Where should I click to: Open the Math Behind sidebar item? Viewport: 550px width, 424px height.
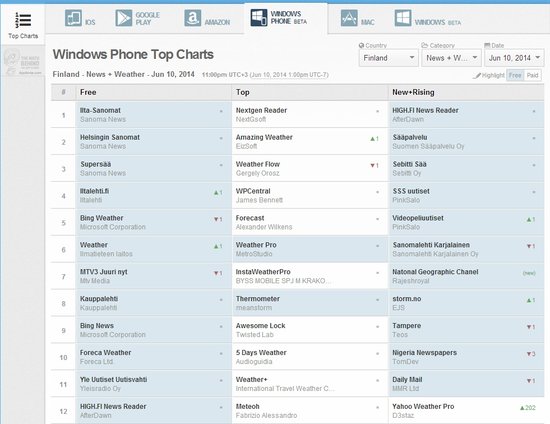click(23, 62)
